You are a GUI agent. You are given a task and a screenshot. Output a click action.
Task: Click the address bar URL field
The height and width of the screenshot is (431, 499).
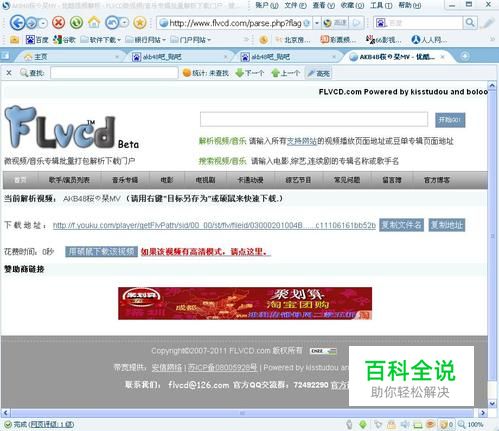pyautogui.click(x=235, y=23)
